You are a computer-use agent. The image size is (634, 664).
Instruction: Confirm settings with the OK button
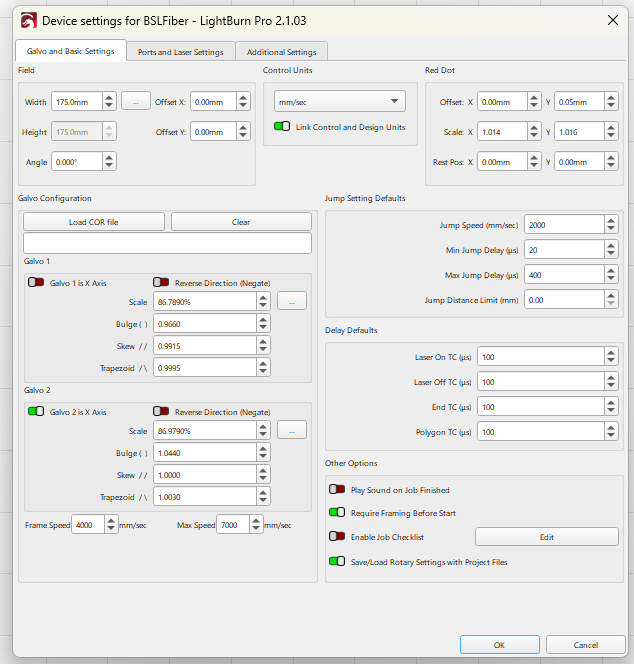[500, 645]
